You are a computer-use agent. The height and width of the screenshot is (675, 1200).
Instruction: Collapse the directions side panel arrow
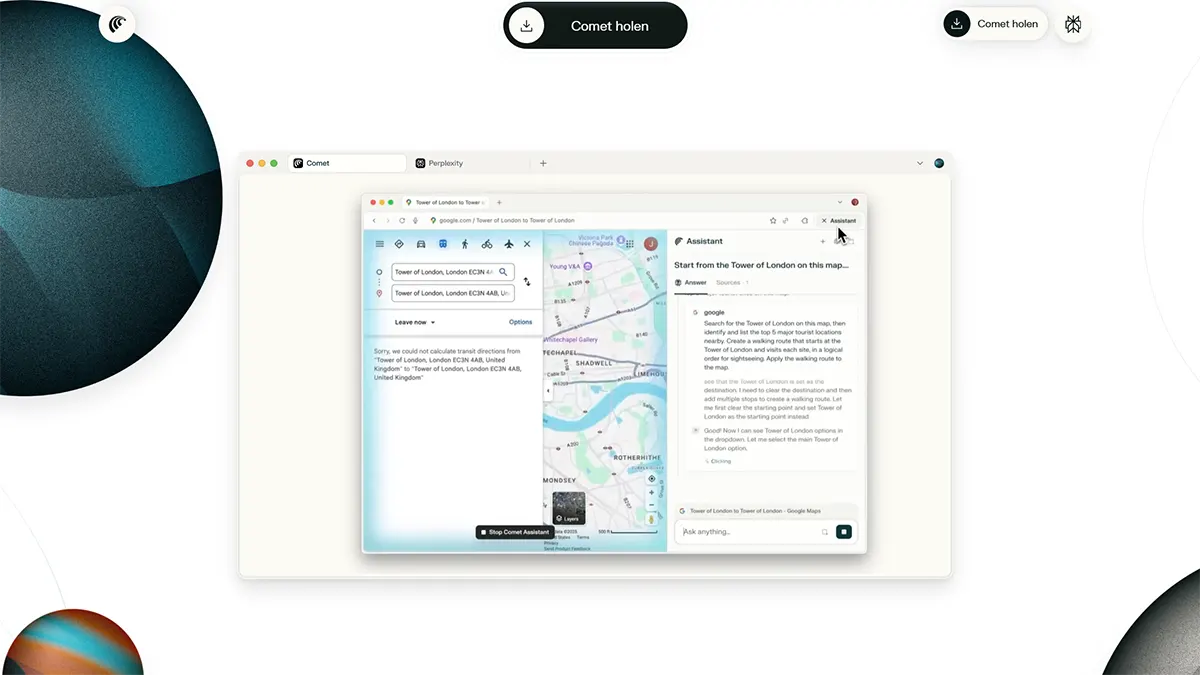click(x=547, y=391)
